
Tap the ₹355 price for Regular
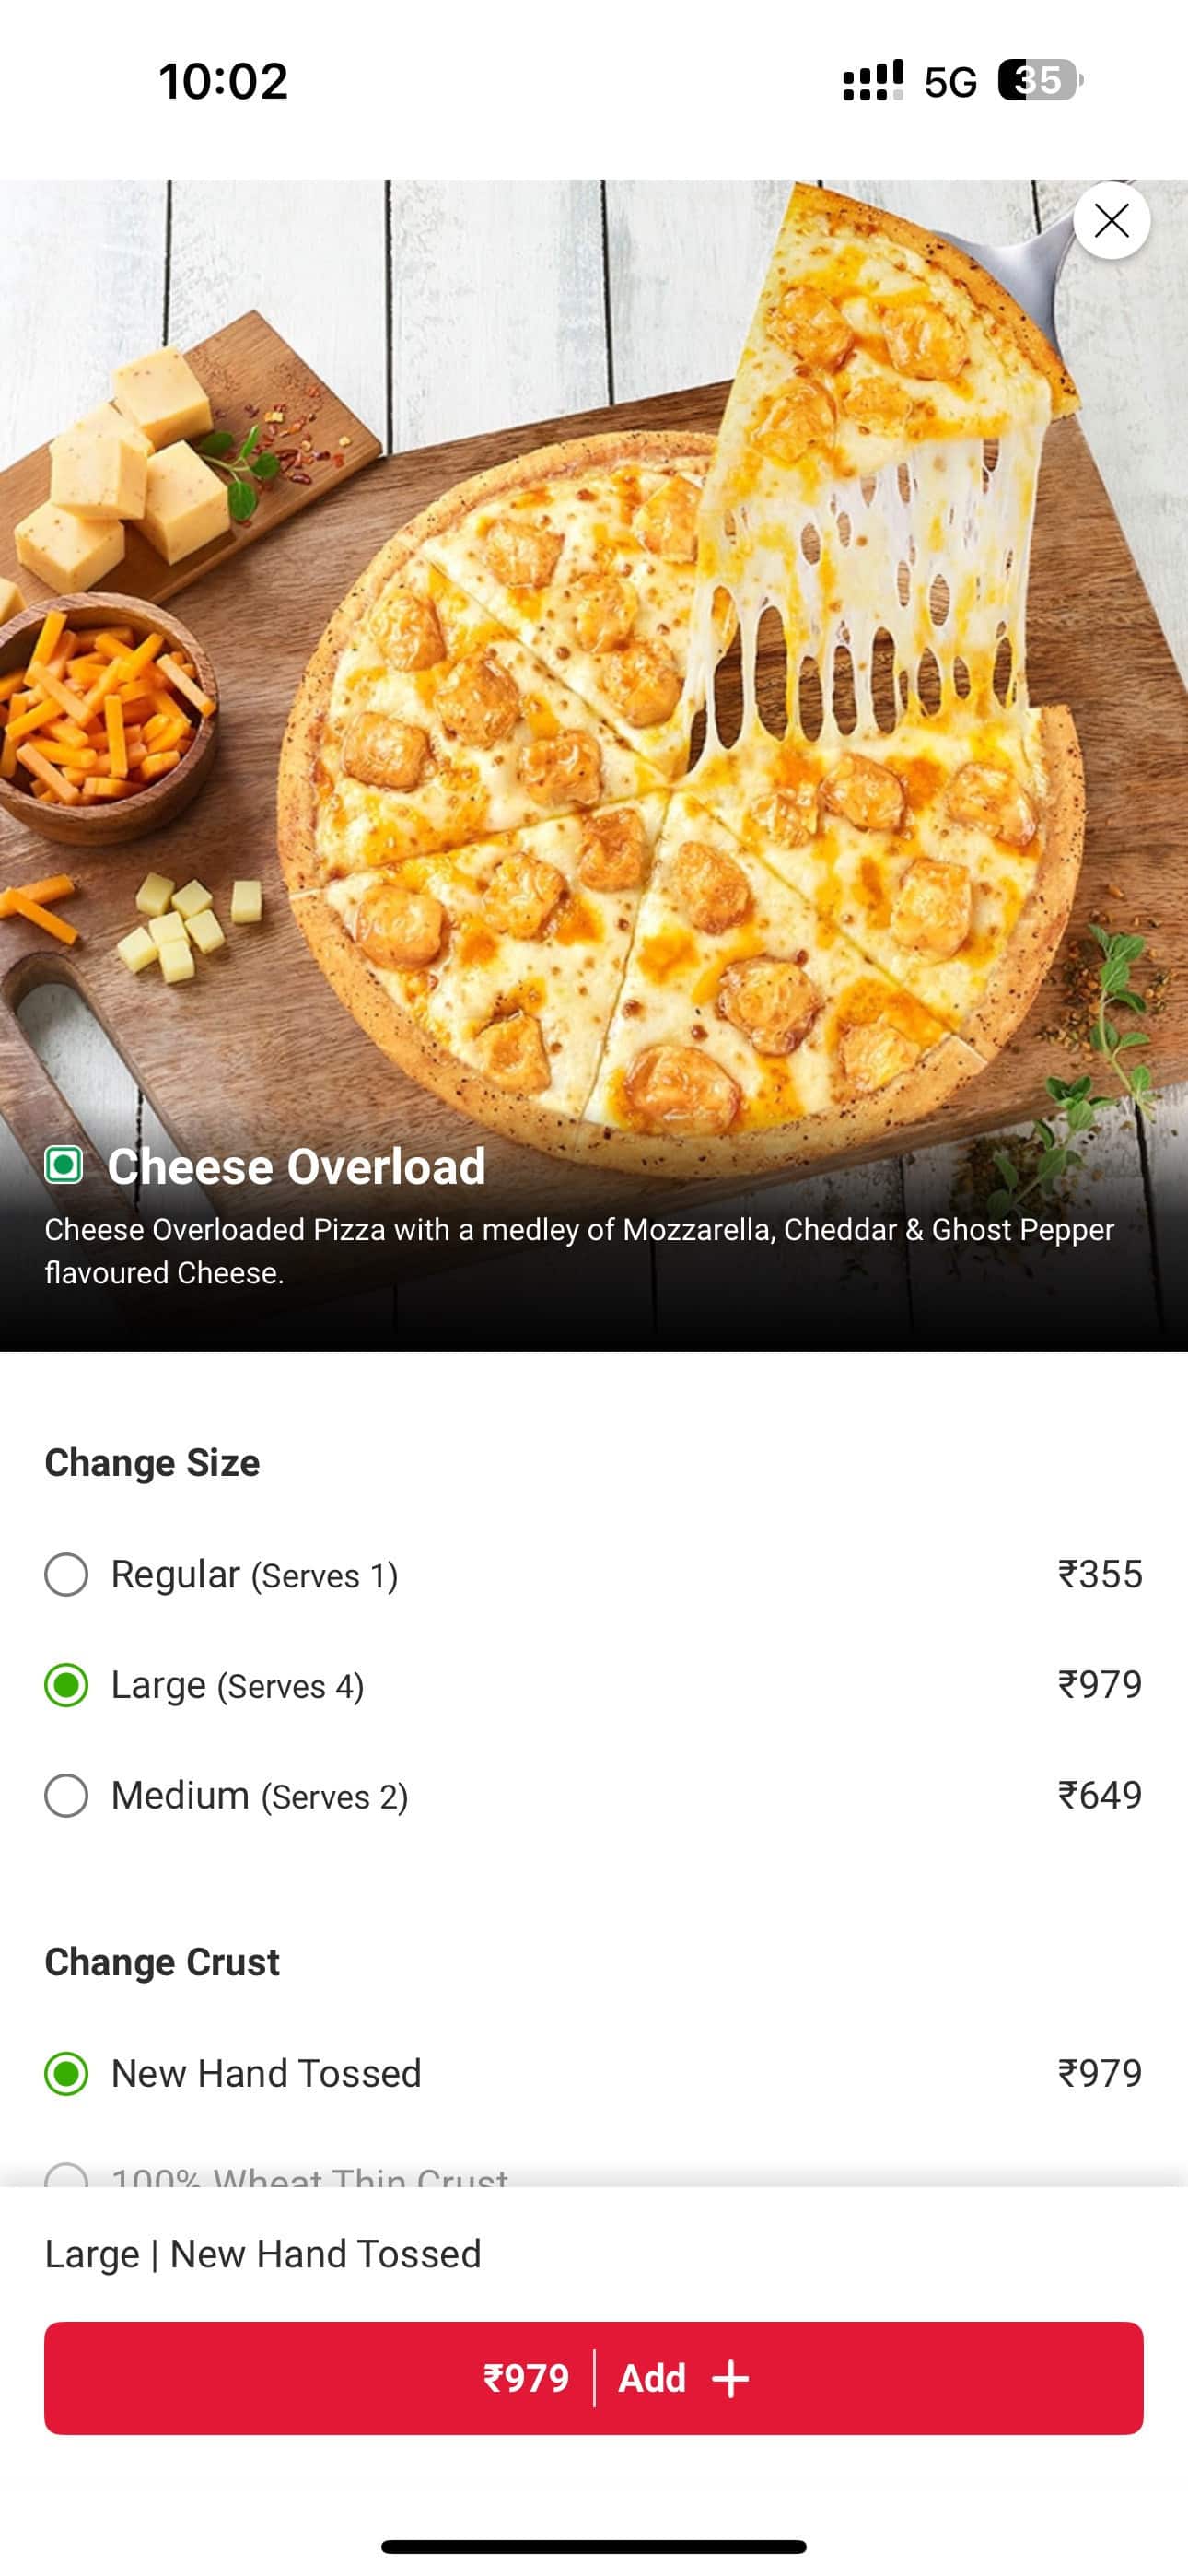pos(1099,1574)
